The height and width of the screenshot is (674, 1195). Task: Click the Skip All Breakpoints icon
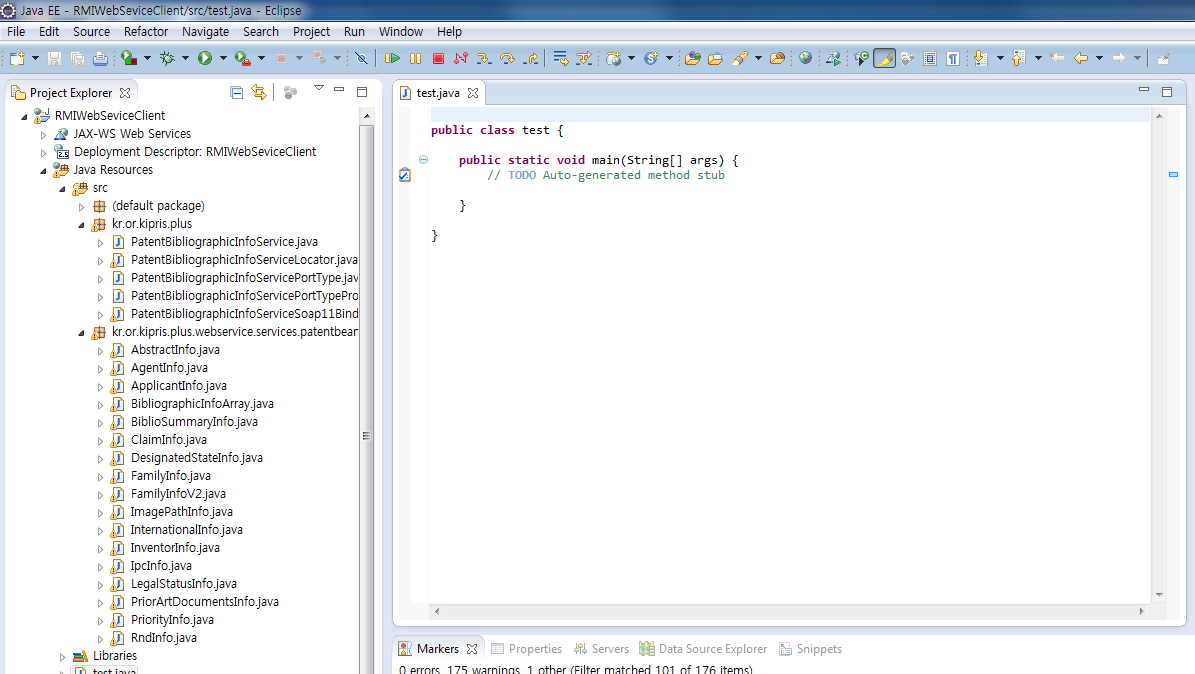pyautogui.click(x=361, y=59)
